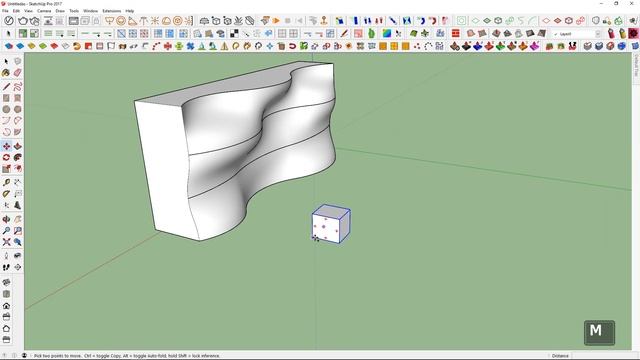Click the person icon in status bar
Screen dimensions: 640x360
point(24,356)
